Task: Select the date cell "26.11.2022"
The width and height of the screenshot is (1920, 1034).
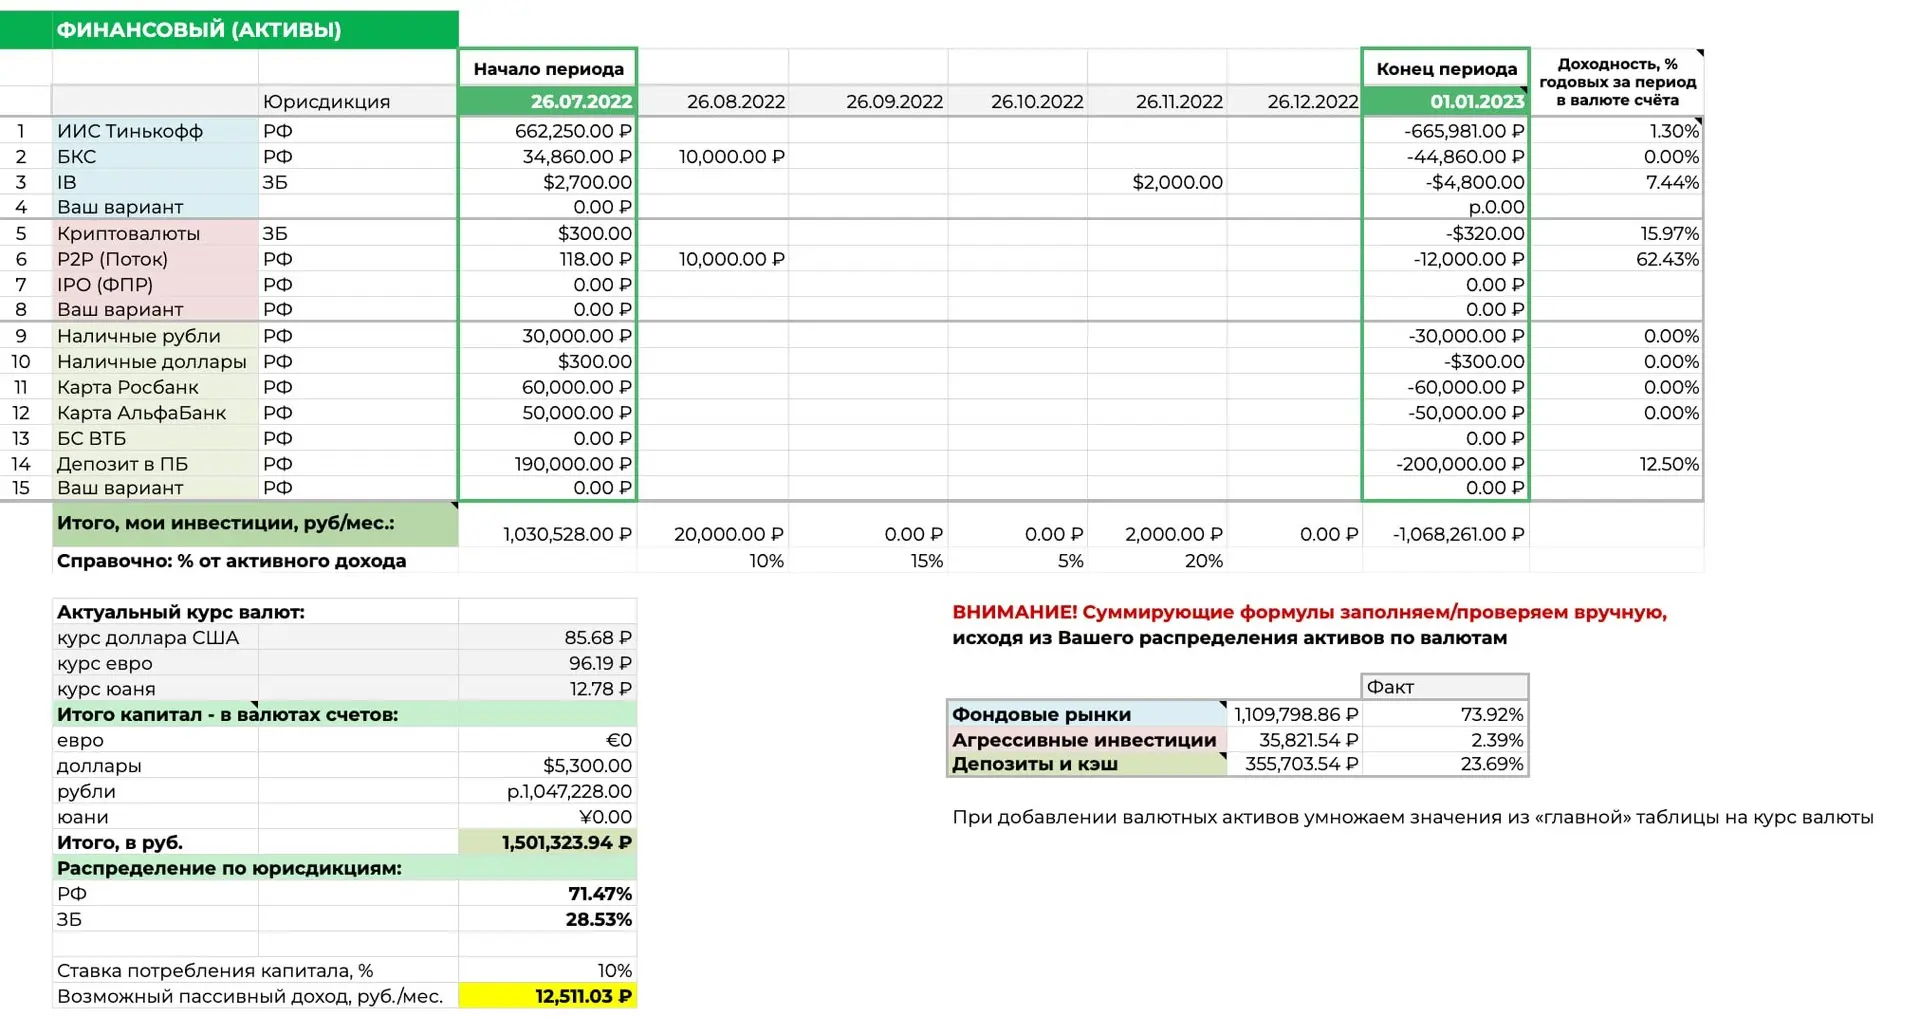Action: pos(1158,101)
